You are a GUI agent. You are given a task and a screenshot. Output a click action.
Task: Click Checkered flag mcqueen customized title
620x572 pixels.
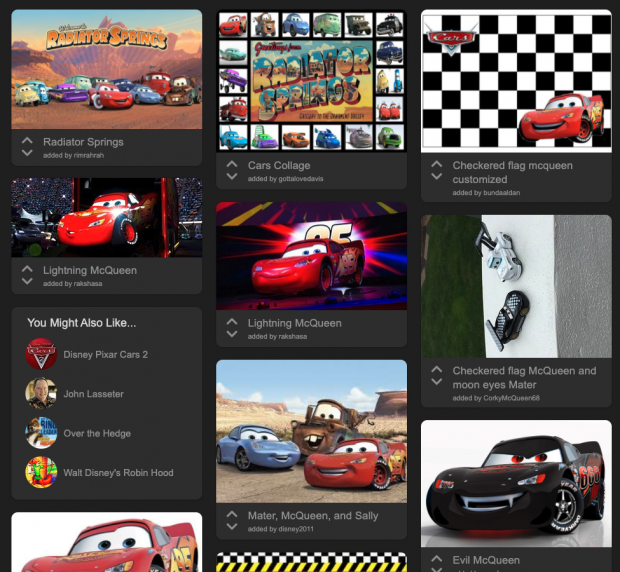click(512, 172)
